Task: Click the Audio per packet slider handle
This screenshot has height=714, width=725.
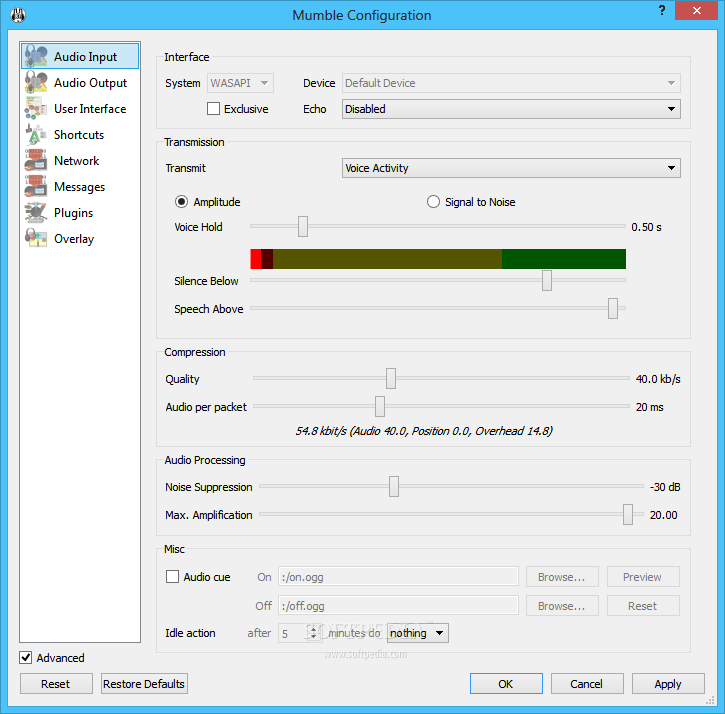Action: [x=380, y=406]
